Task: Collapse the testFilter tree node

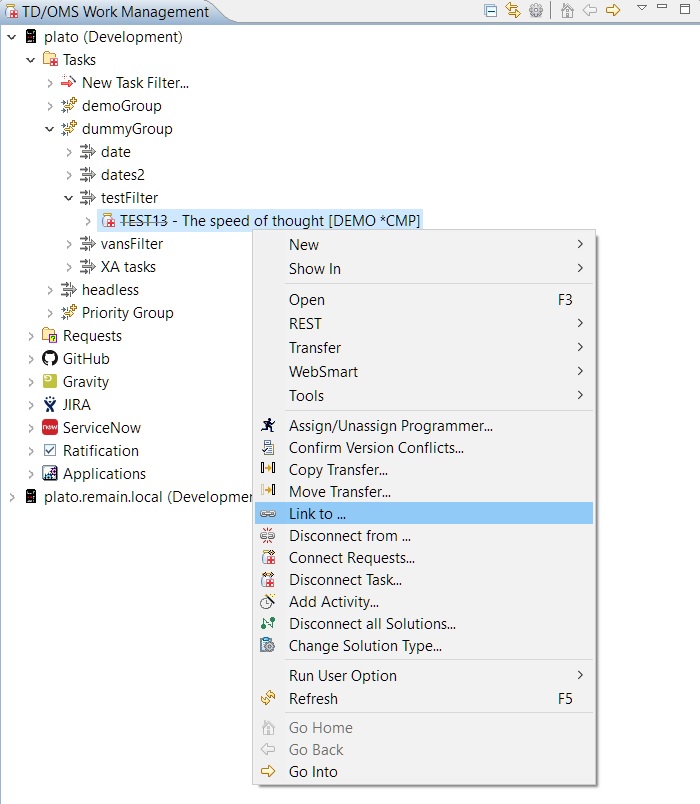Action: [x=69, y=198]
